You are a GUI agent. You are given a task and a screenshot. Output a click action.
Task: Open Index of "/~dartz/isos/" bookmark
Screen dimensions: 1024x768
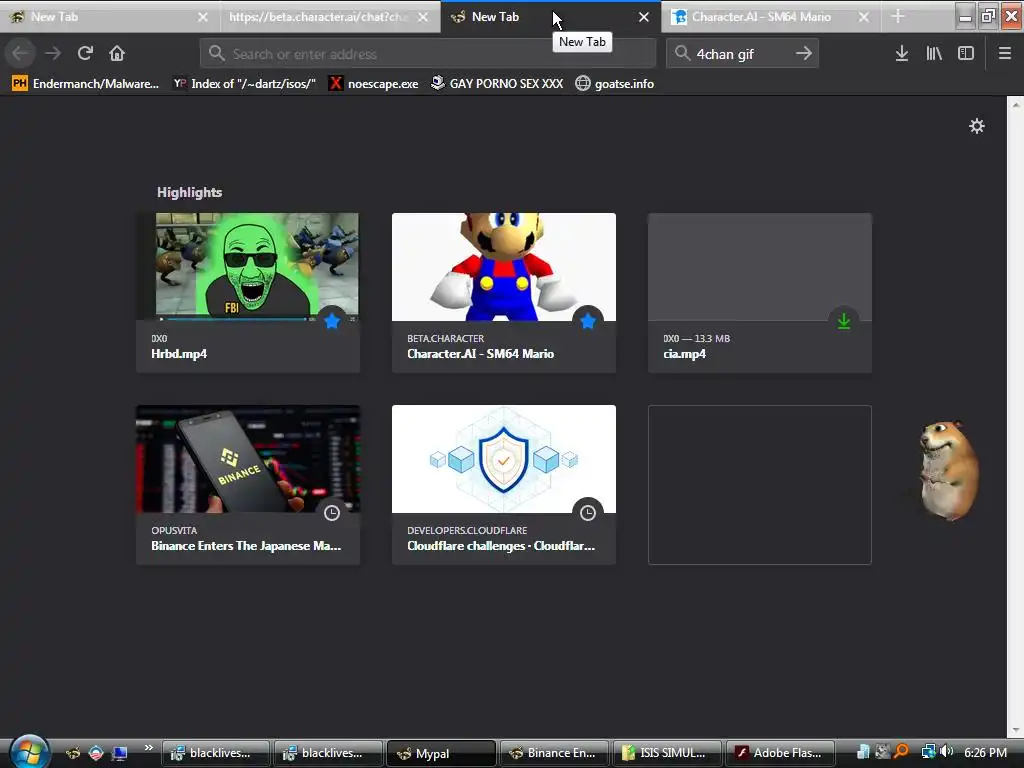click(245, 84)
